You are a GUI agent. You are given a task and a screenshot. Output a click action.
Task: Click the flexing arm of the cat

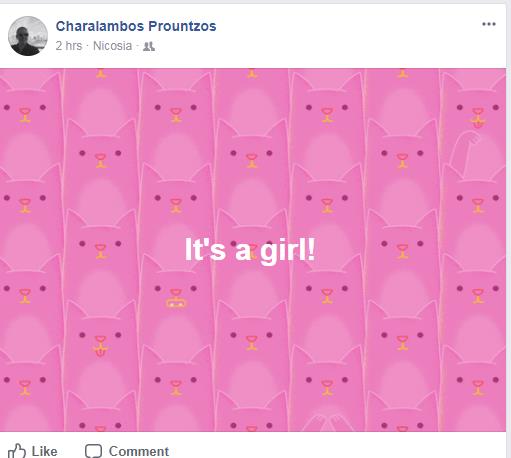[x=465, y=149]
